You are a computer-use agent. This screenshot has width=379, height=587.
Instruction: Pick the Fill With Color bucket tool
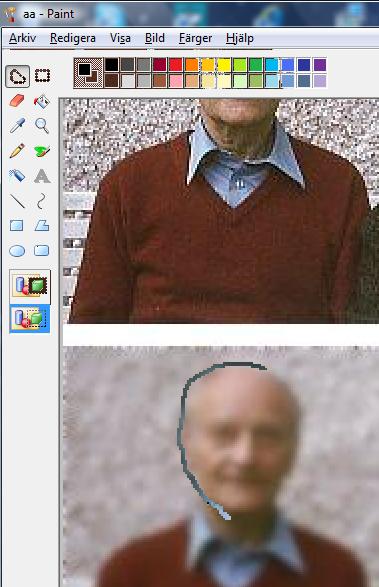(x=42, y=101)
